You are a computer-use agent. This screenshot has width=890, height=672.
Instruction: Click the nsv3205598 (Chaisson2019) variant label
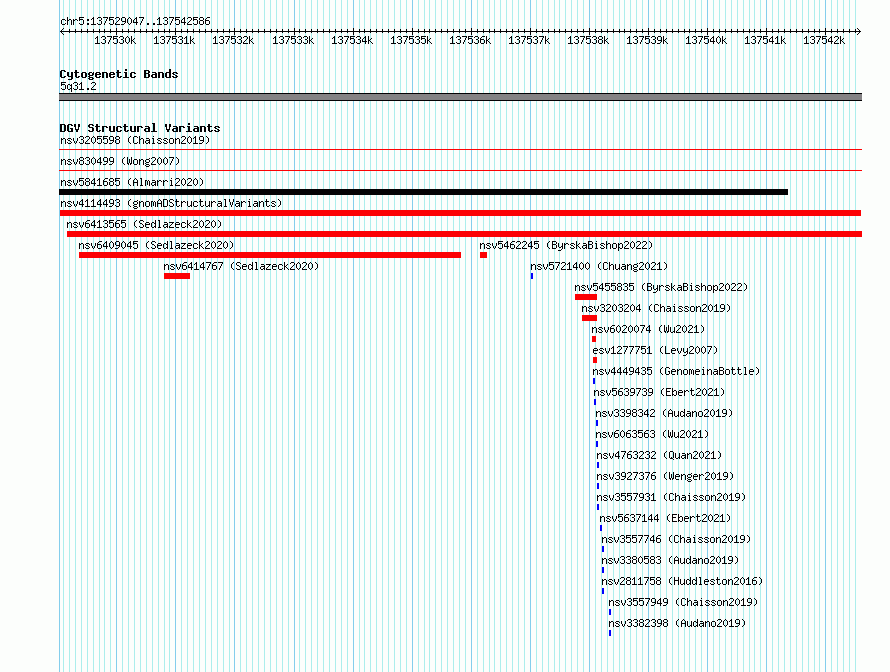point(135,140)
